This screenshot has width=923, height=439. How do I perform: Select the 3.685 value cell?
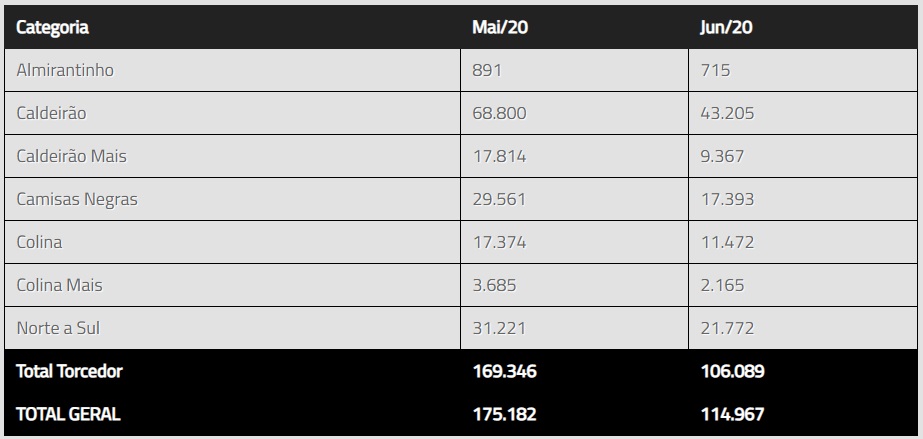[x=494, y=285]
